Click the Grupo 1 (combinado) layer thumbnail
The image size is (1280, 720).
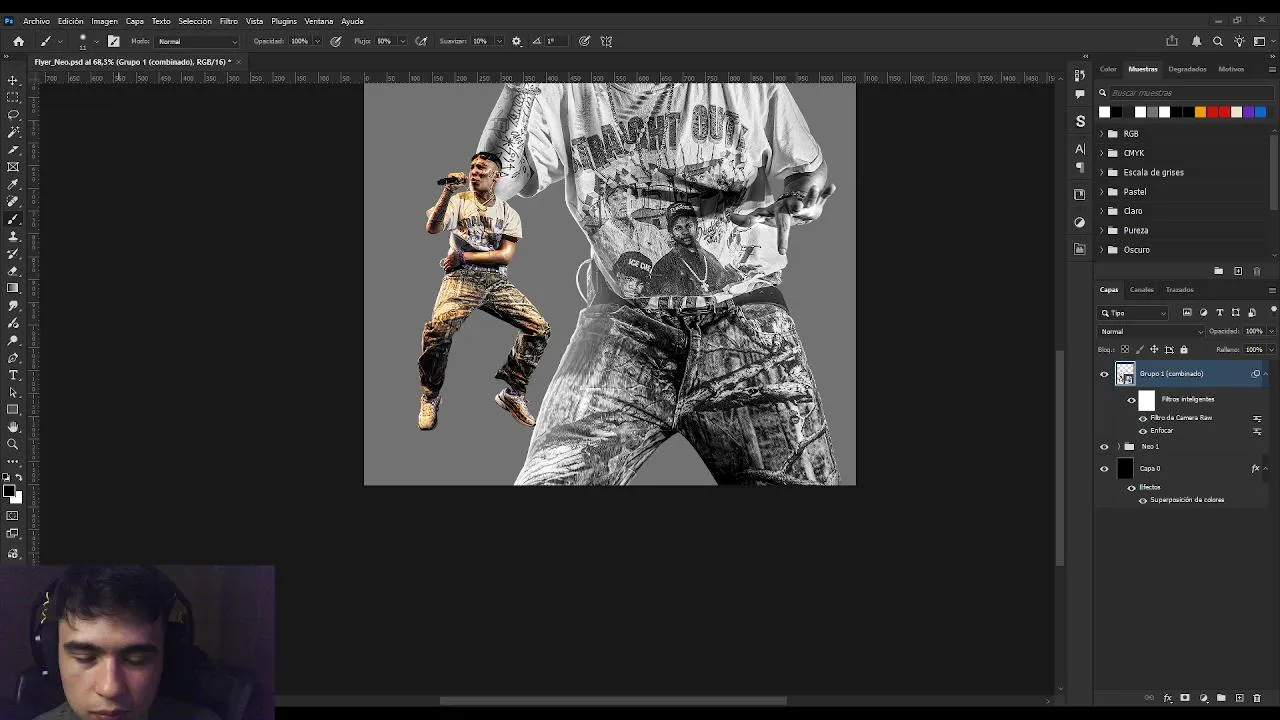tap(1125, 374)
